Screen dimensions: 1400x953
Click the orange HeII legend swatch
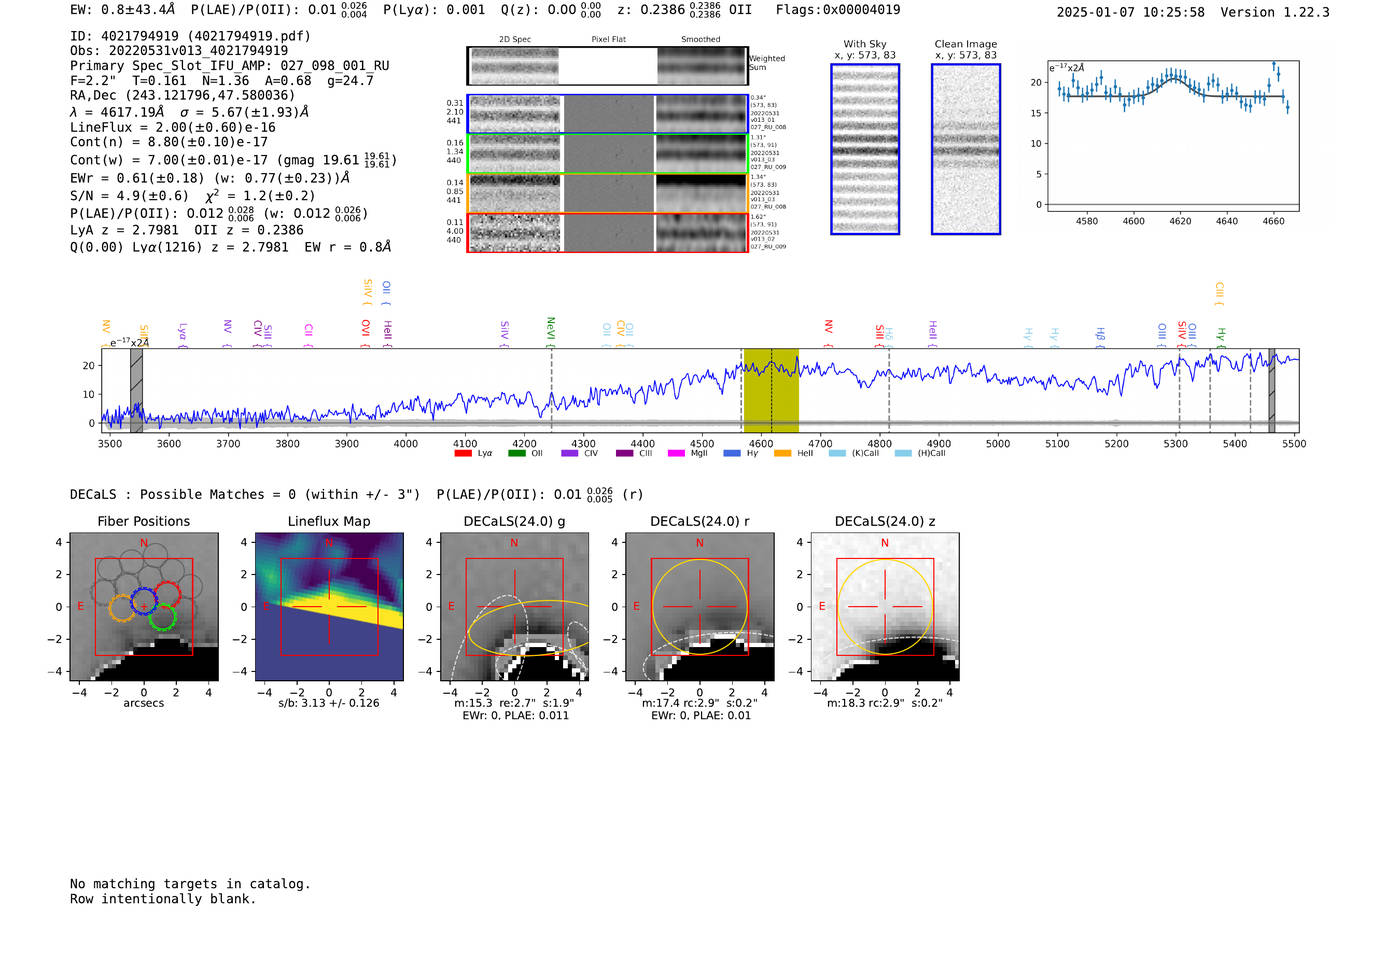(x=782, y=453)
